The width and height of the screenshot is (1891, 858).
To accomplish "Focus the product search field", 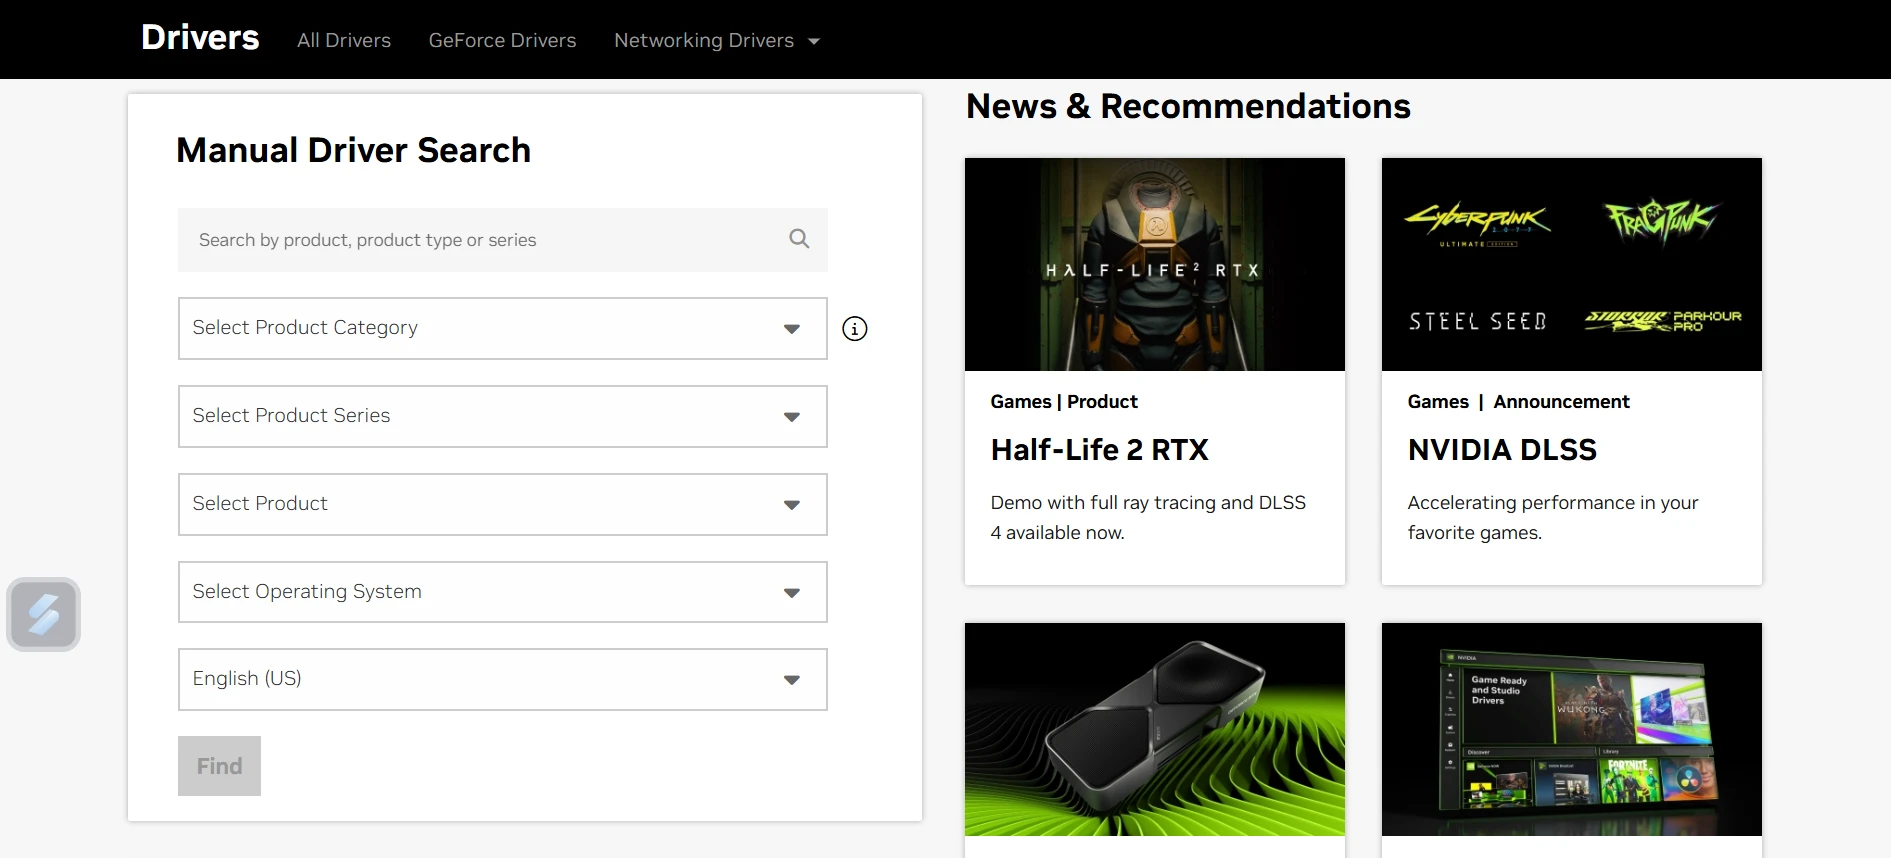I will (x=503, y=240).
